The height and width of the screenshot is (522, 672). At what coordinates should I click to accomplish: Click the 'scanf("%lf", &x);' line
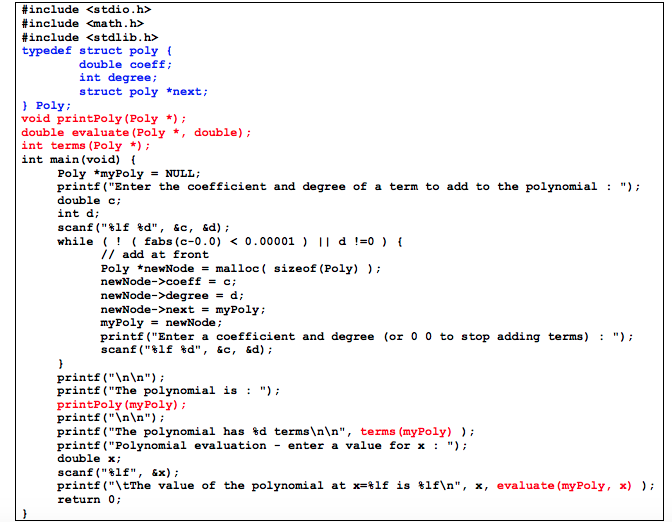click(118, 473)
